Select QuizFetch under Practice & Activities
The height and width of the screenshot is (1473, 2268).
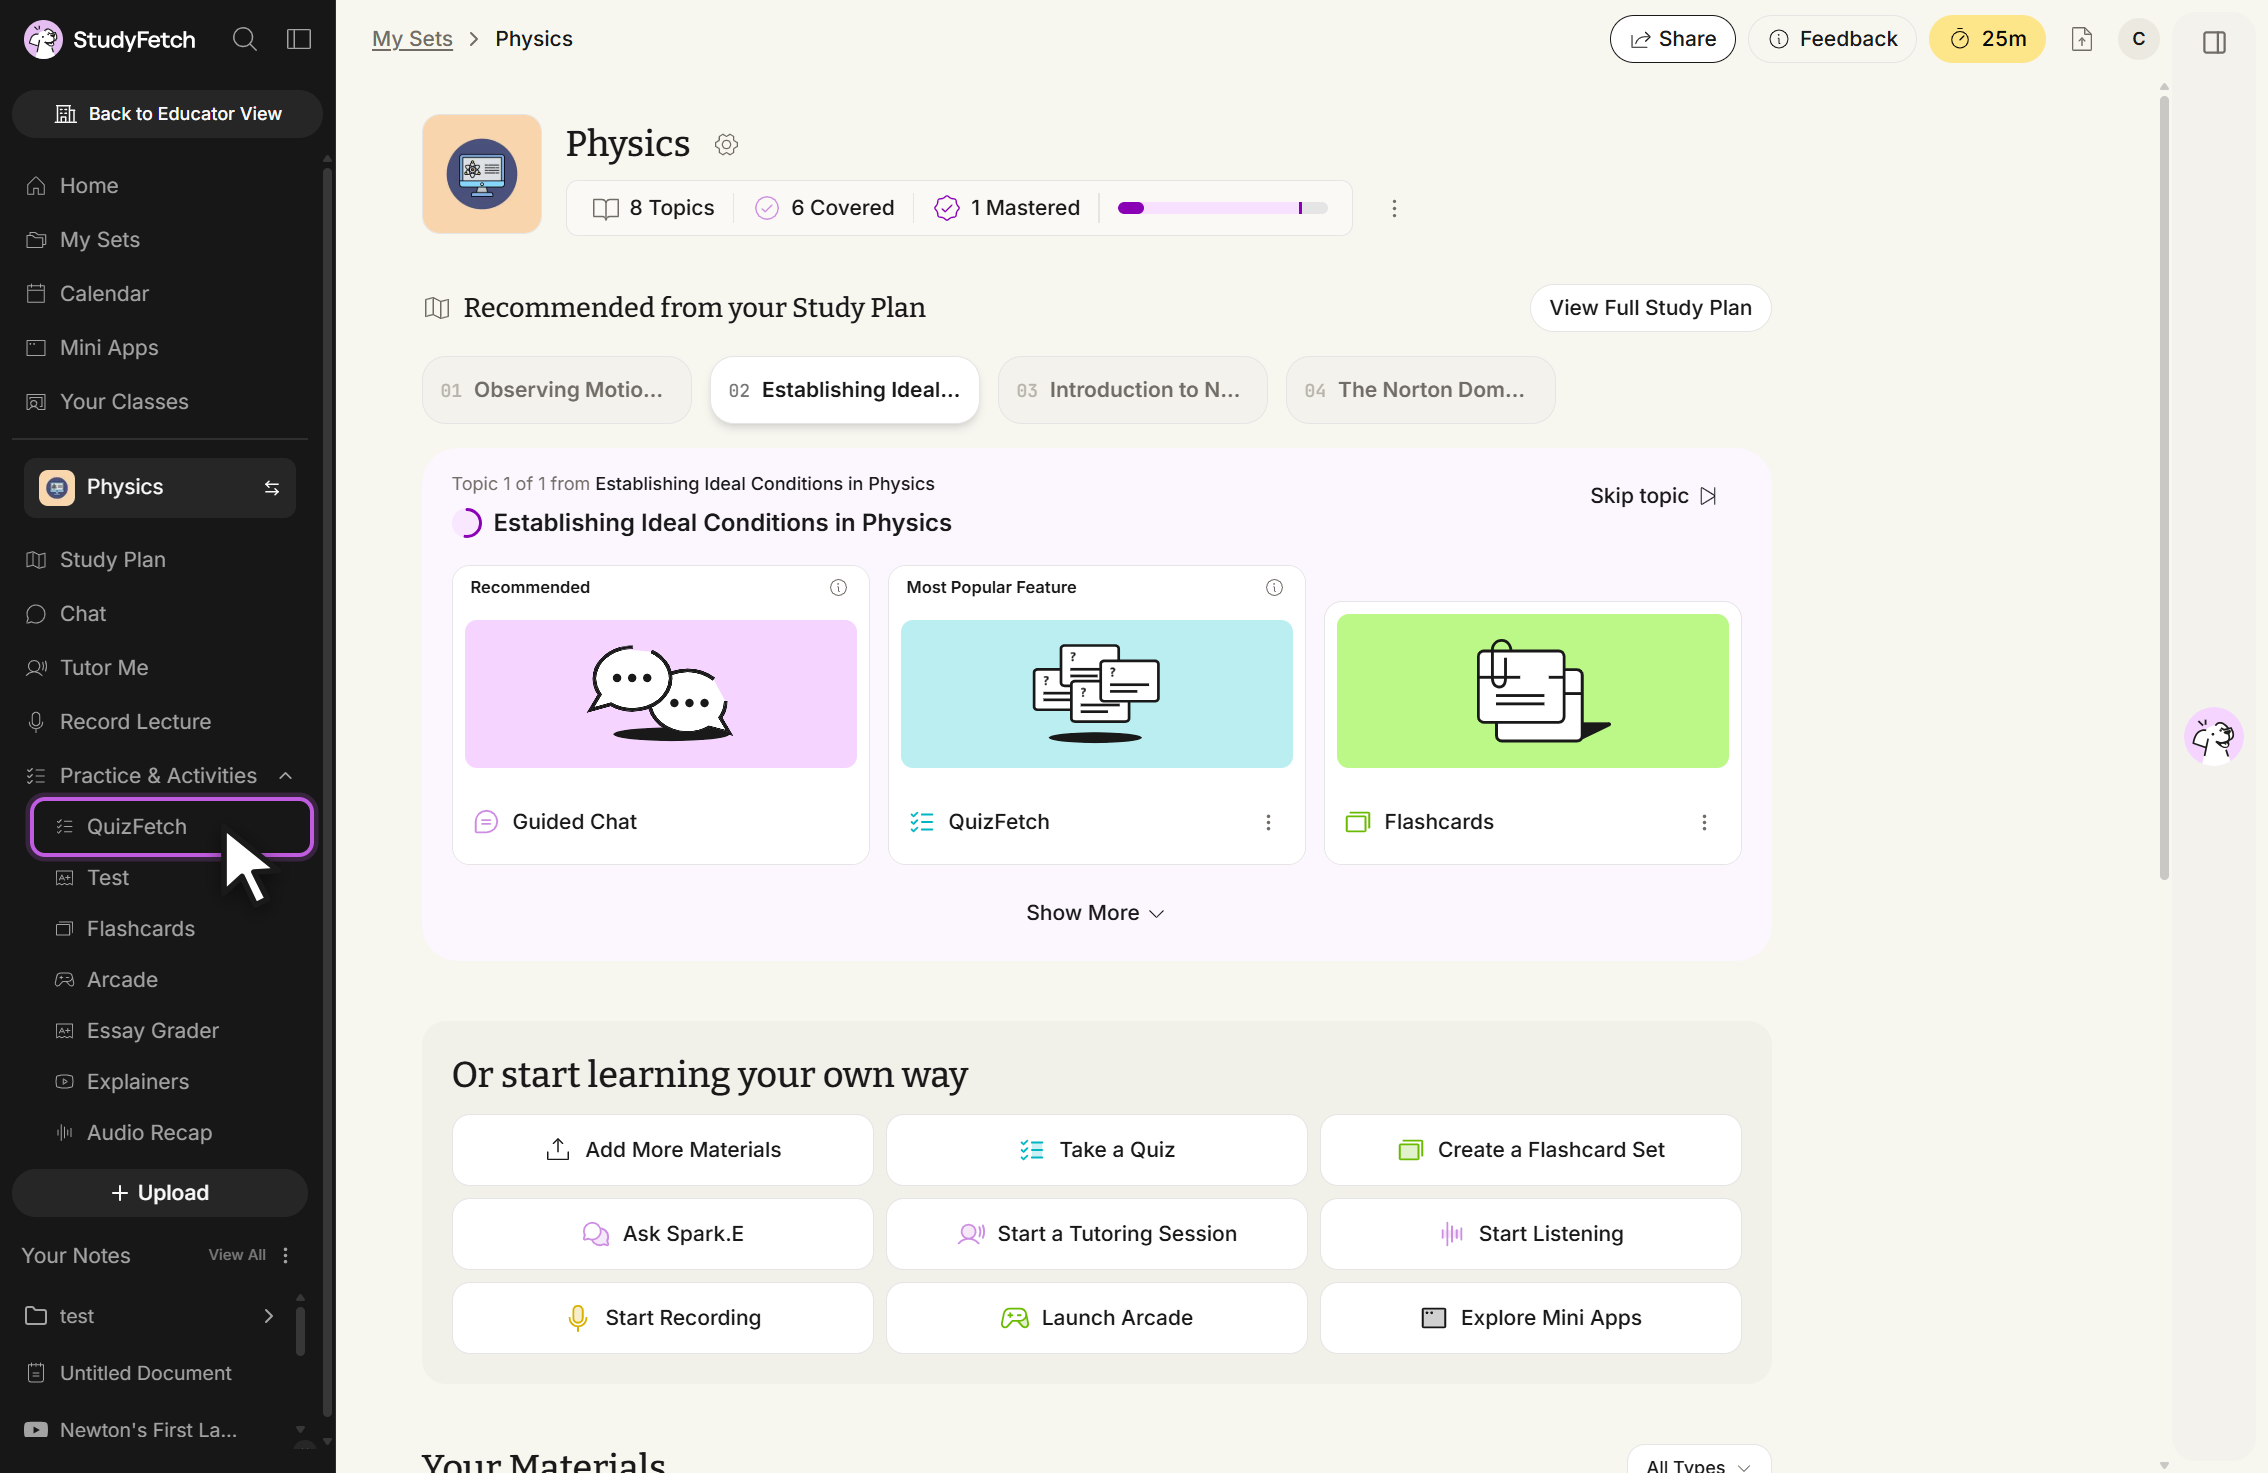point(172,827)
